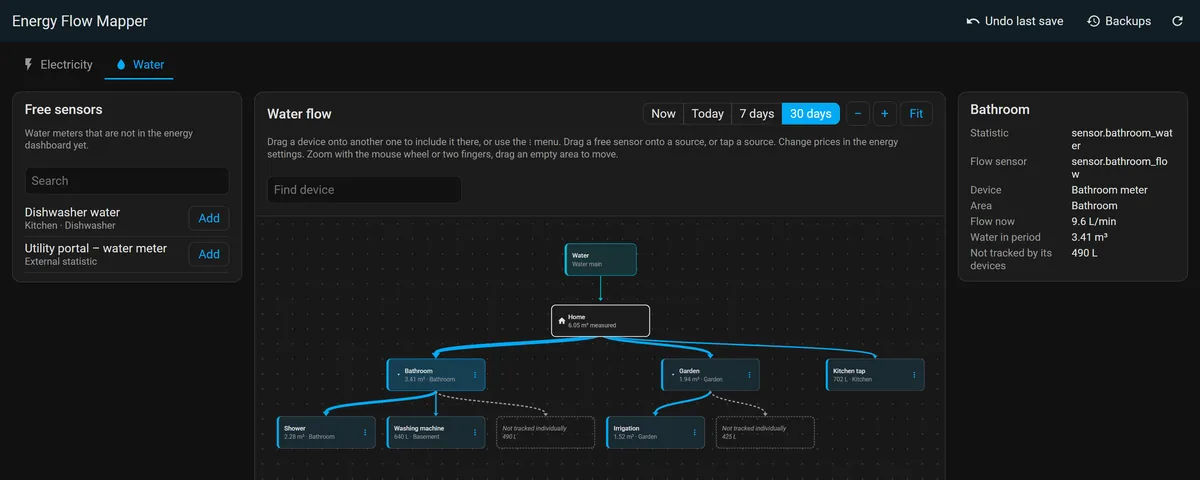The height and width of the screenshot is (480, 1200).
Task: Select the Kitchen tap node
Action: (875, 375)
